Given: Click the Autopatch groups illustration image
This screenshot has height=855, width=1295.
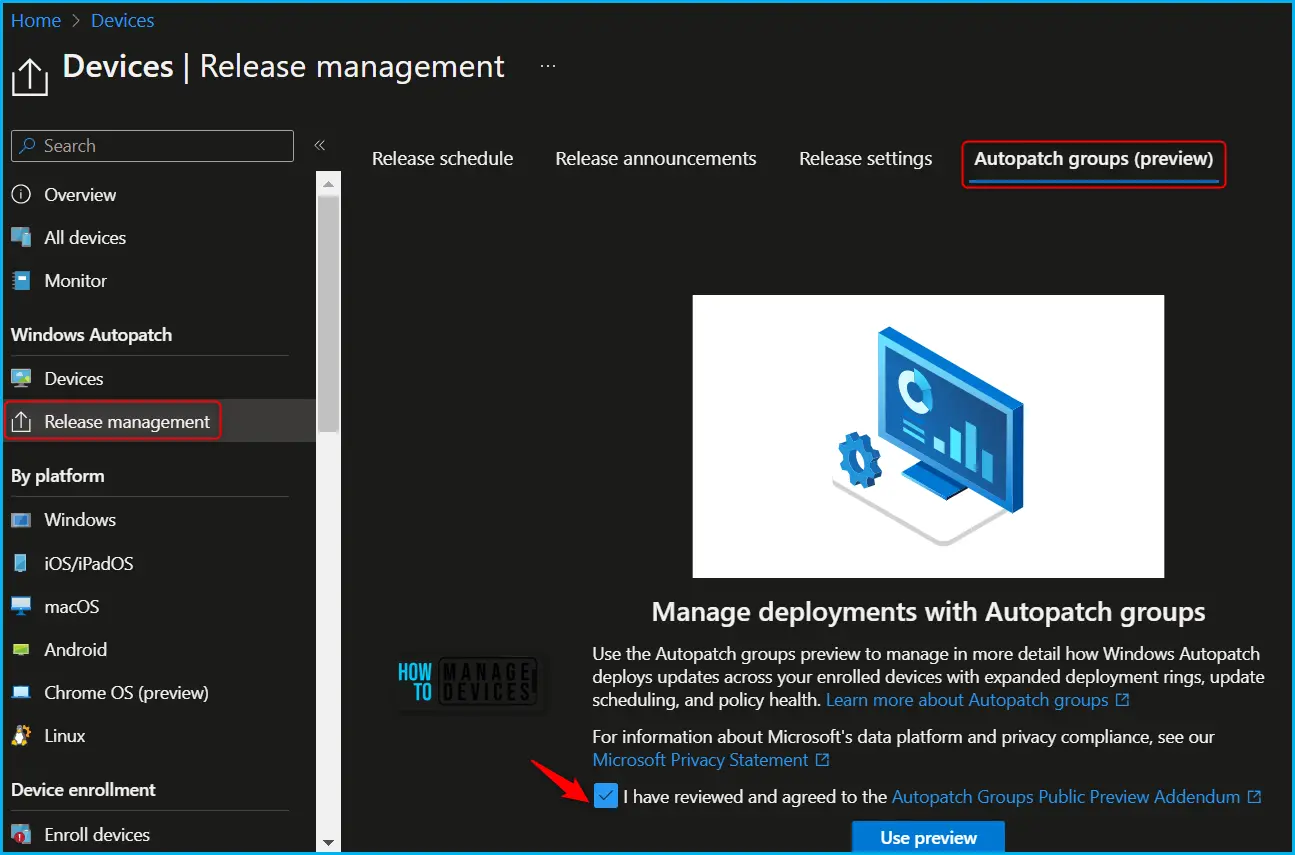Looking at the screenshot, I should coord(928,436).
